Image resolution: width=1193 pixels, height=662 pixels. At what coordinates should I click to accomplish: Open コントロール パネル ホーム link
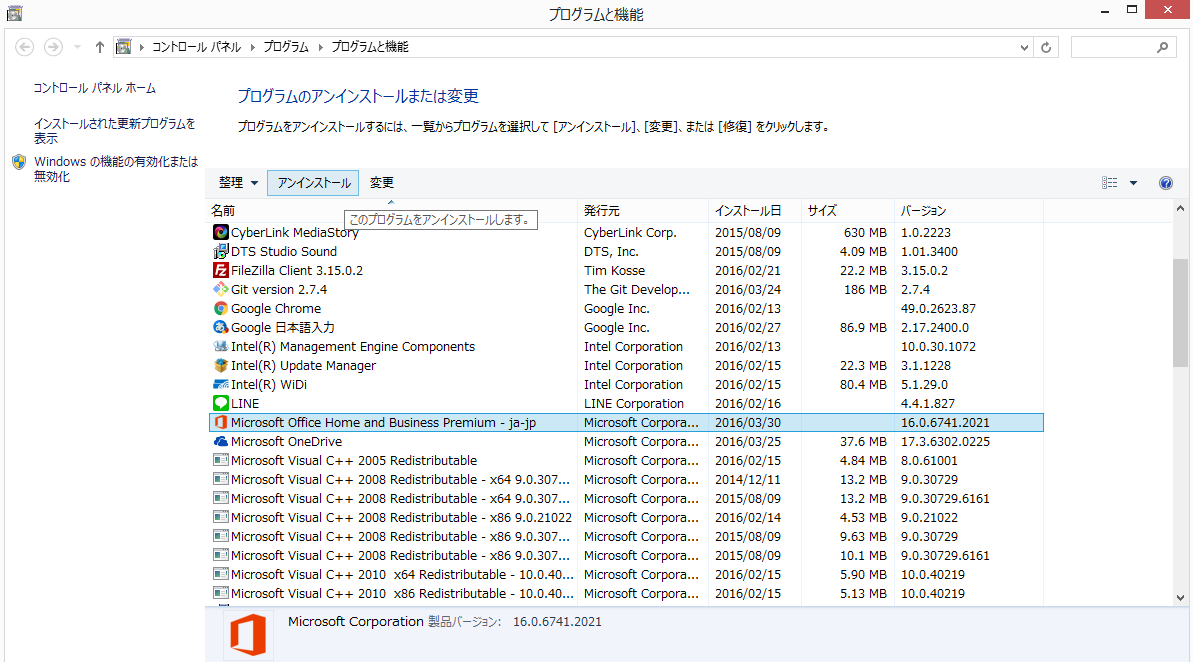94,88
